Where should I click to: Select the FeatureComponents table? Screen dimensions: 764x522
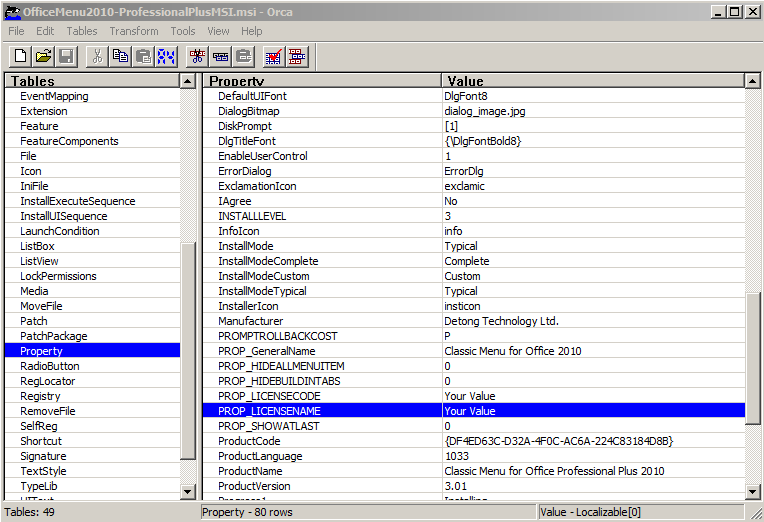pyautogui.click(x=69, y=141)
